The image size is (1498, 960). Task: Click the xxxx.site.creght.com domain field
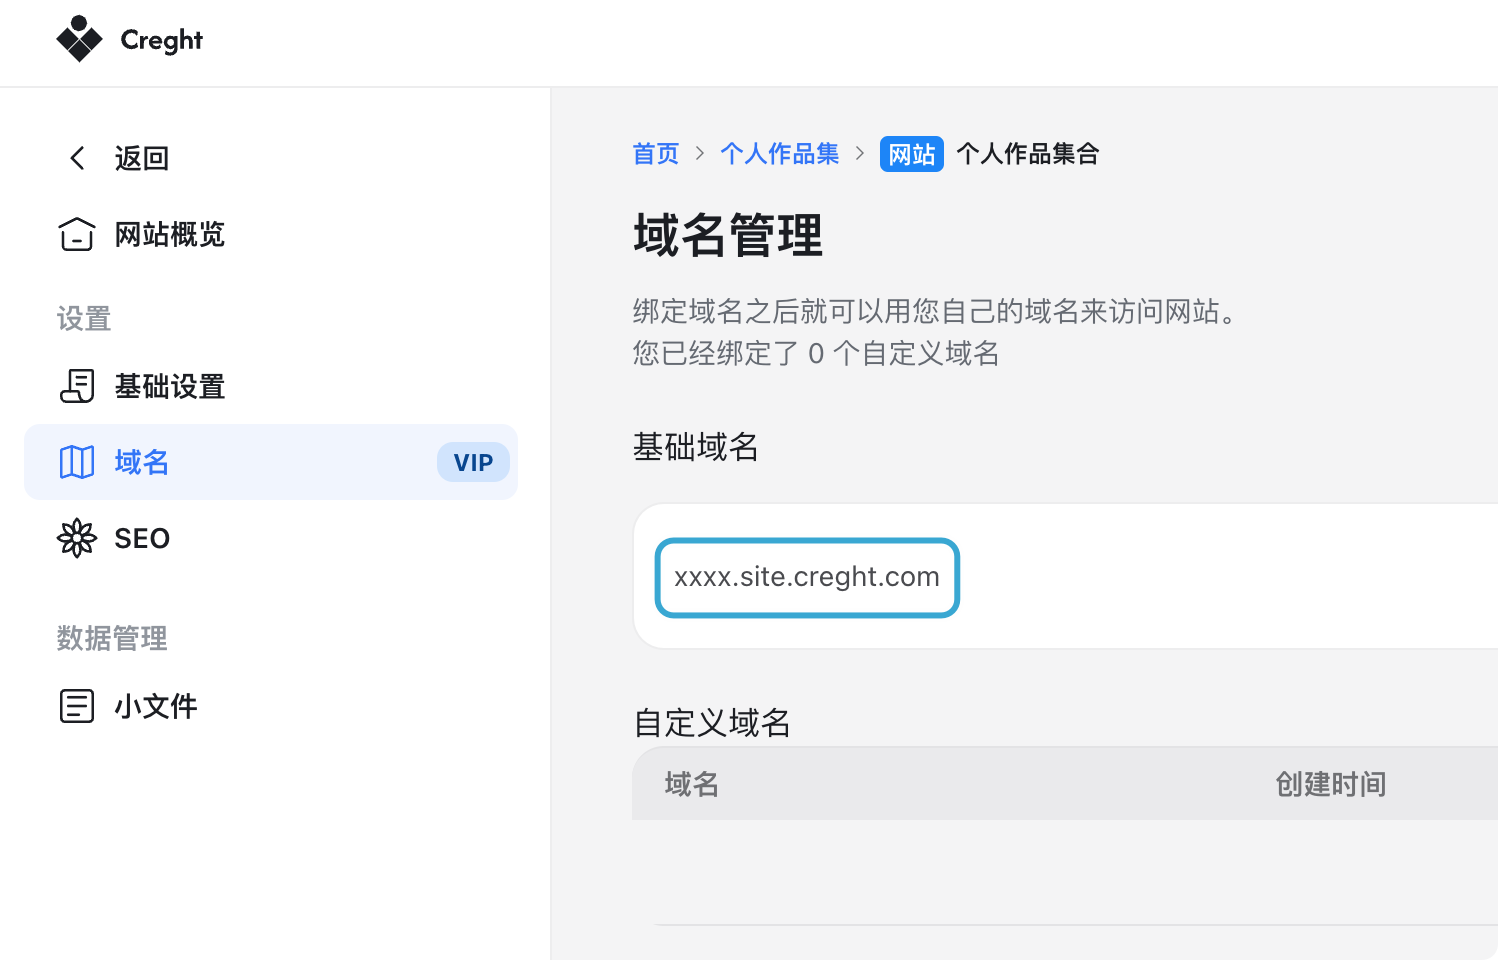807,577
